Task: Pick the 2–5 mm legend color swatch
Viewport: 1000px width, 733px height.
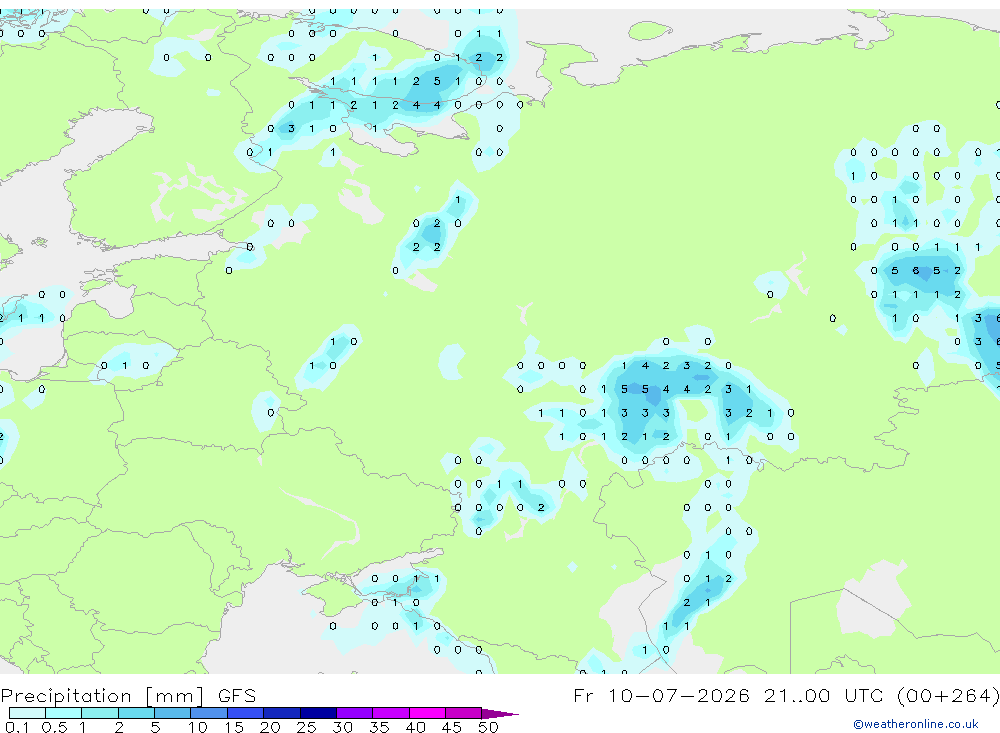Action: pos(136,713)
